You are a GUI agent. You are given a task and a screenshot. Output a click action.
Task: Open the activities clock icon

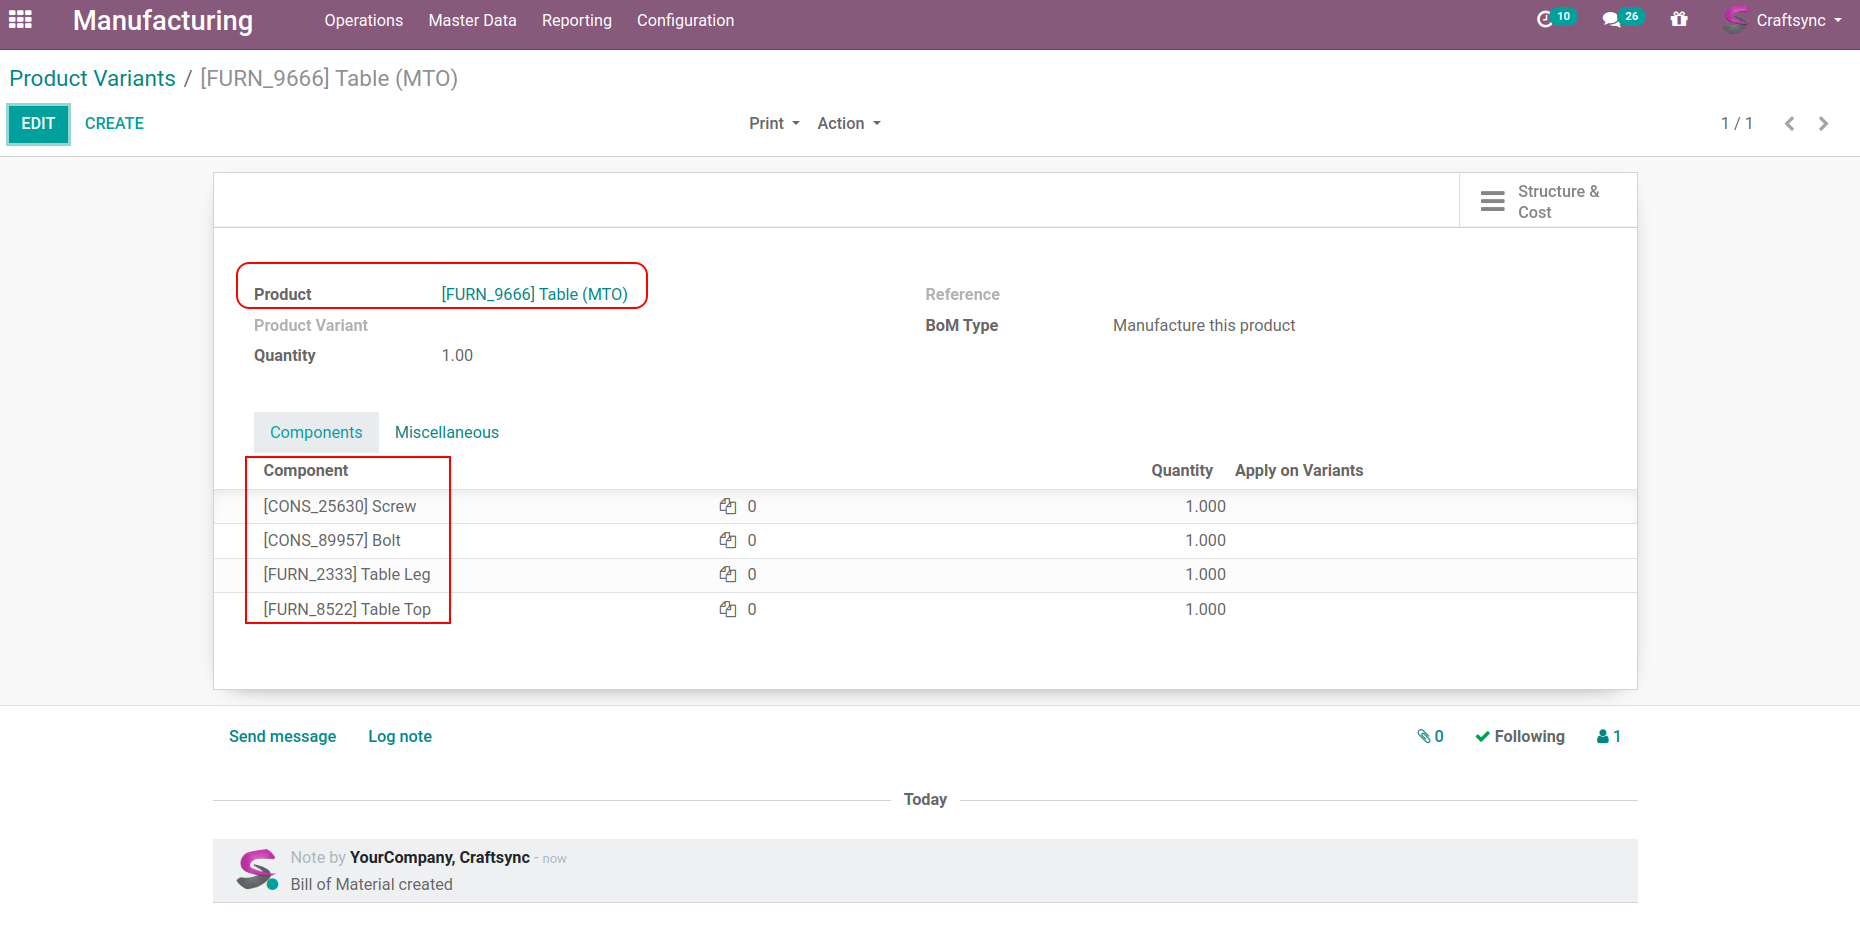pyautogui.click(x=1545, y=19)
